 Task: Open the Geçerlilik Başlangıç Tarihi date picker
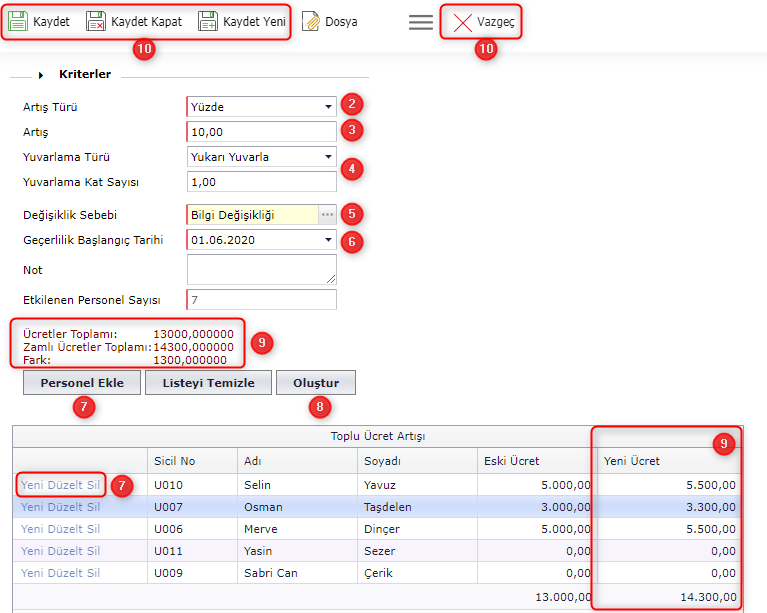tap(328, 240)
